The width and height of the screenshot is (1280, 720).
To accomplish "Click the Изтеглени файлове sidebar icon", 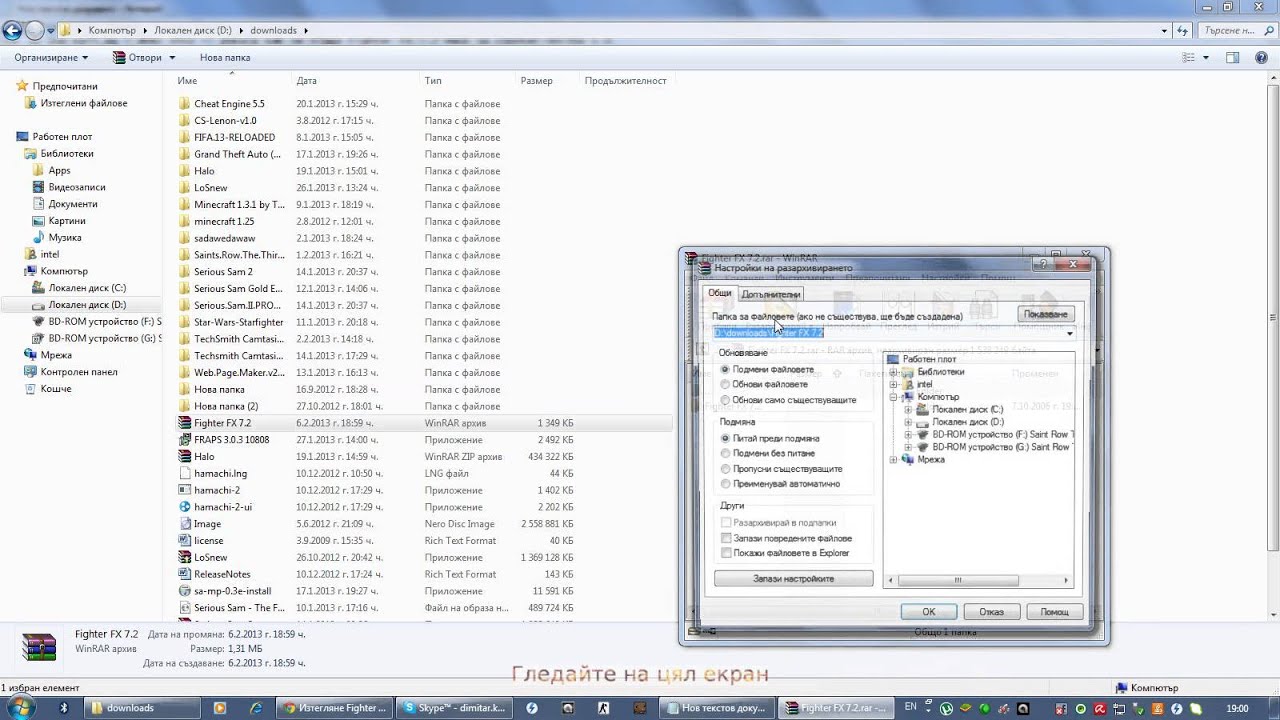I will pos(31,104).
